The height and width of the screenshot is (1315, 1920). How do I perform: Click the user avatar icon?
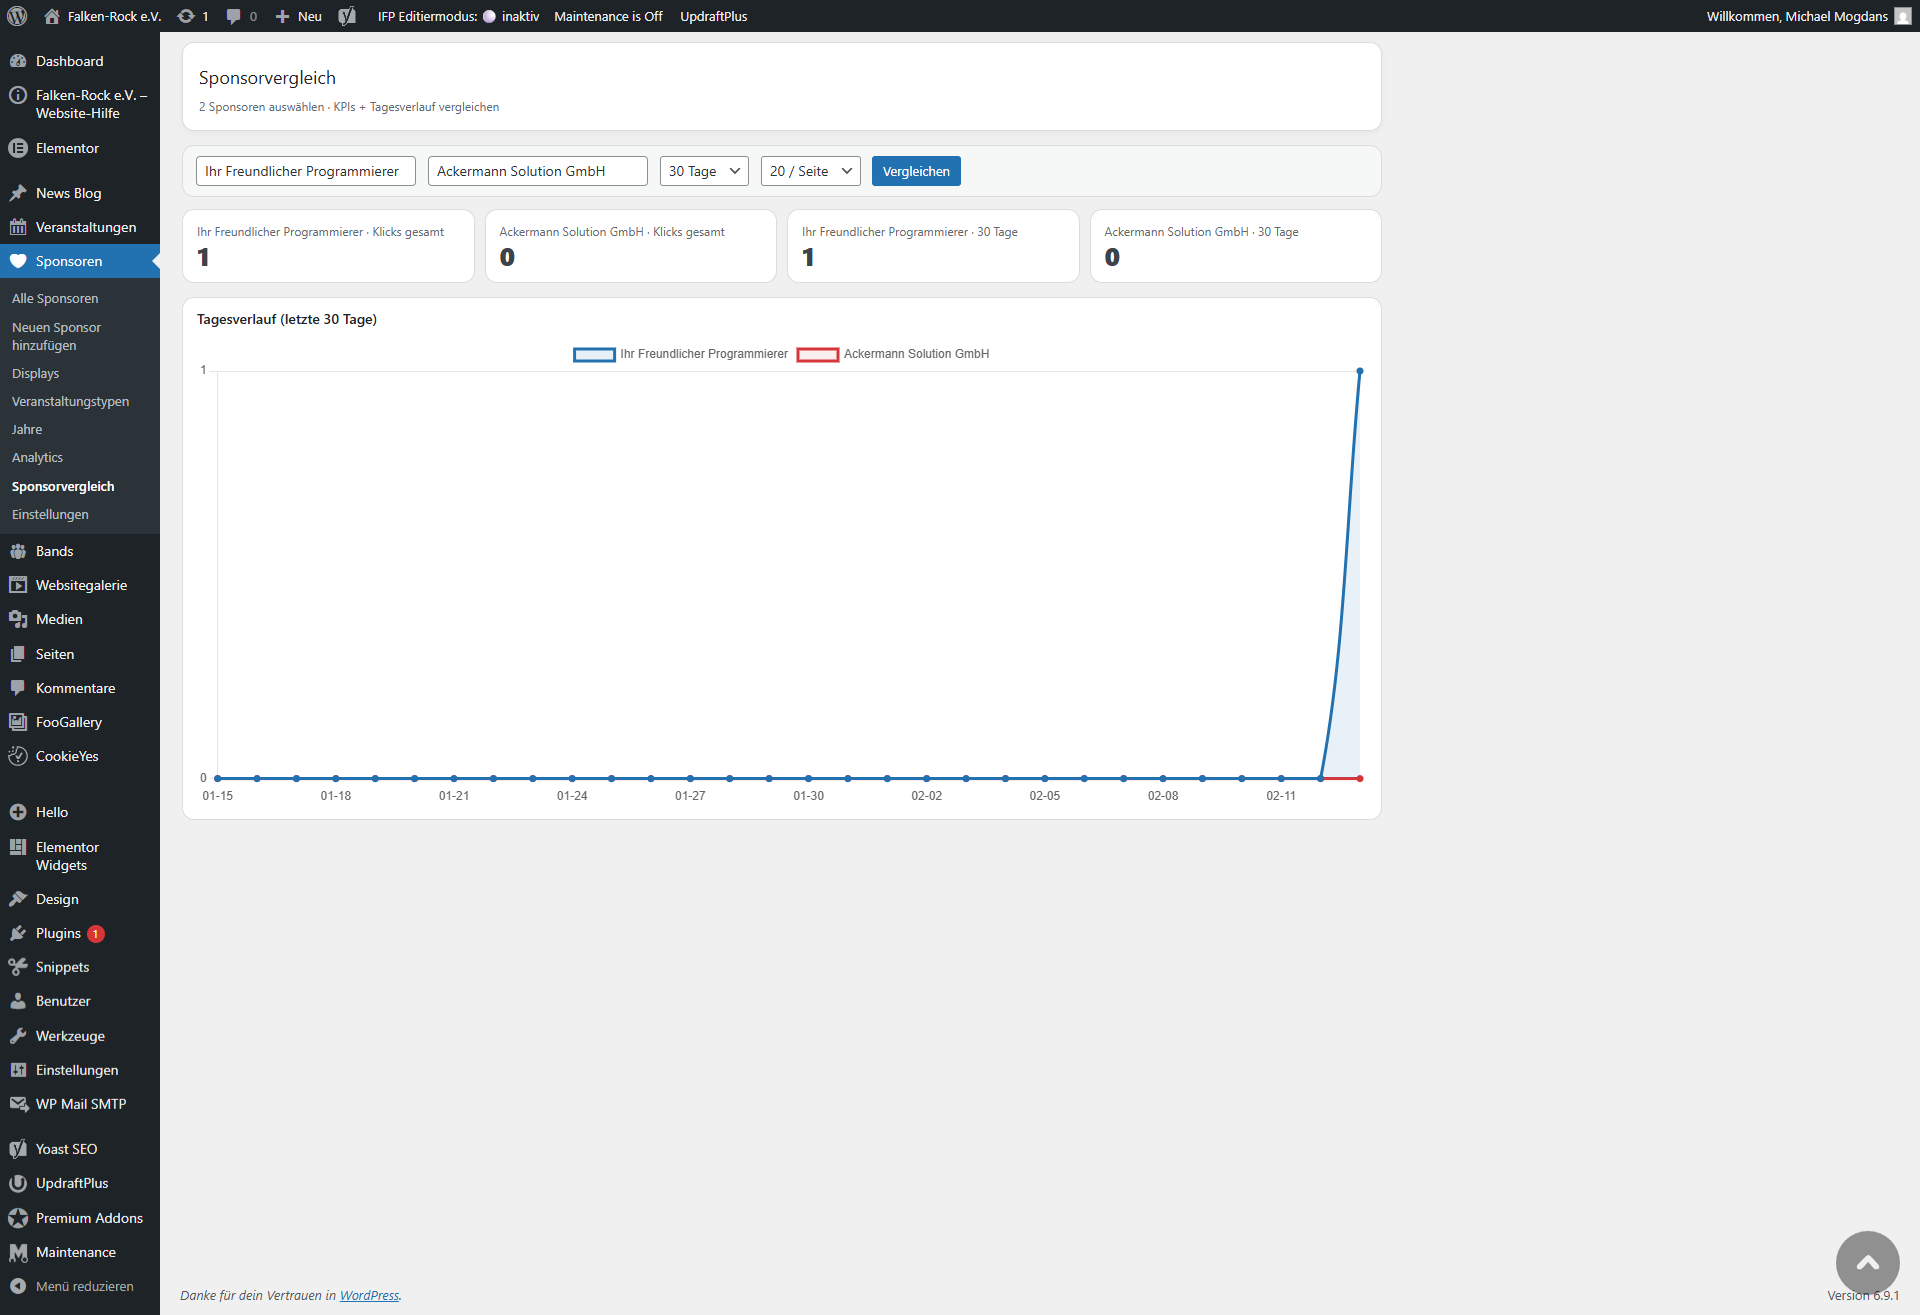tap(1902, 16)
